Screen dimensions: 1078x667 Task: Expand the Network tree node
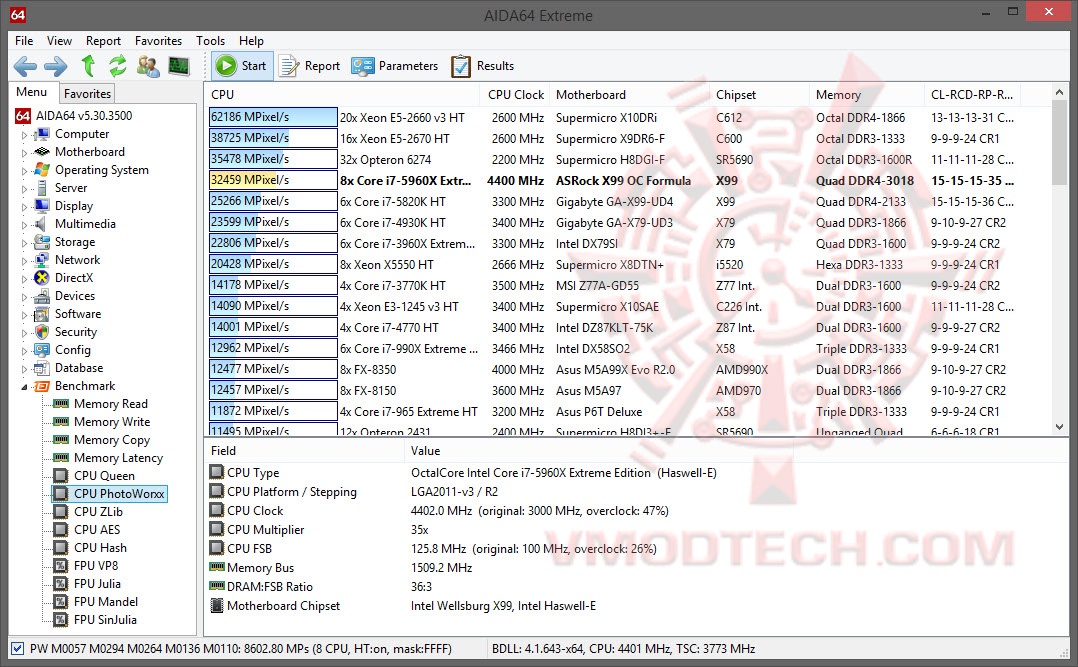(x=25, y=261)
